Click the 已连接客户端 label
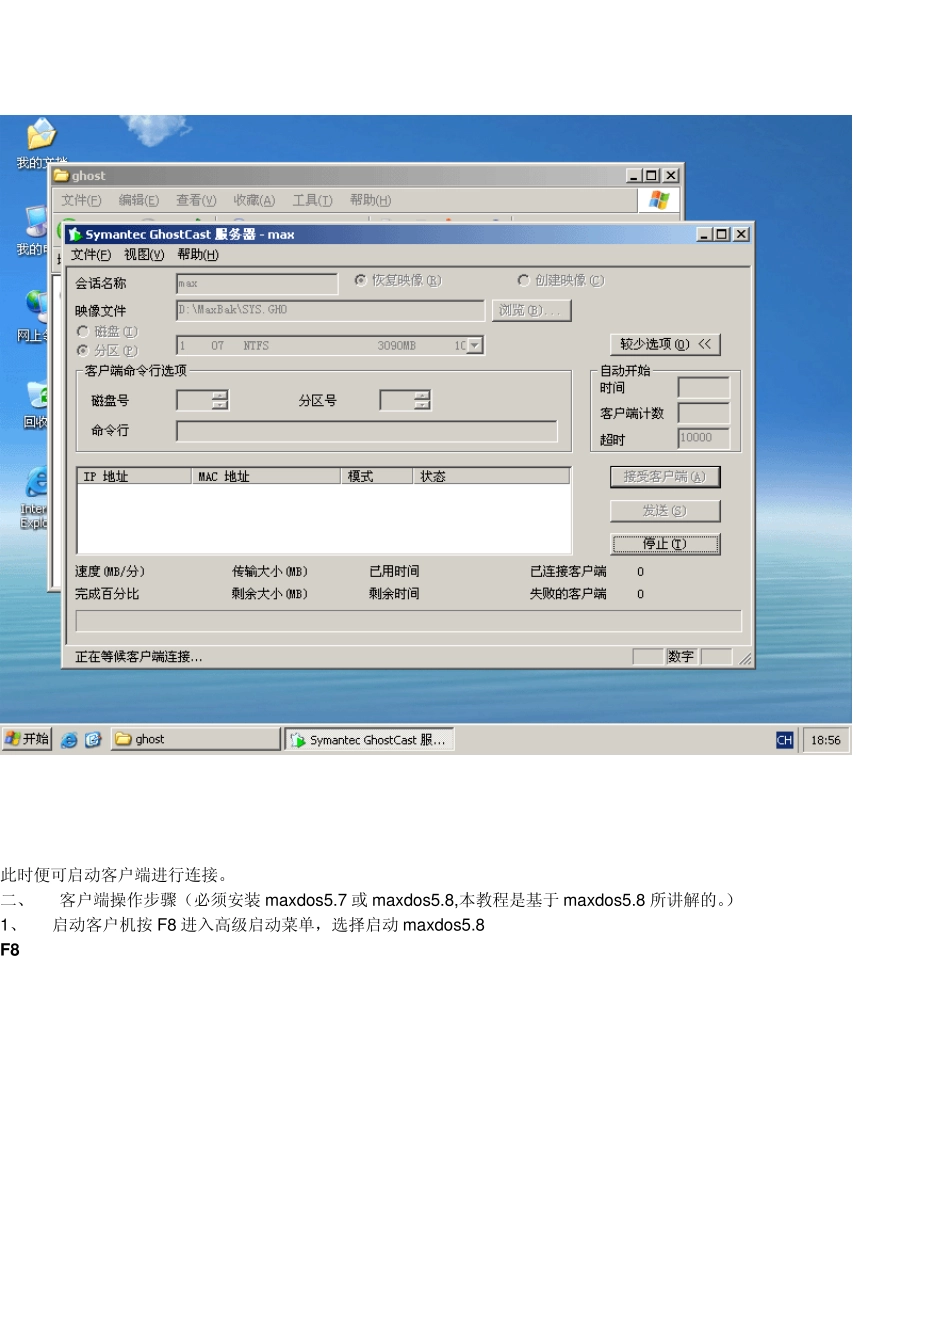Screen dimensions: 950x1344 [x=568, y=572]
